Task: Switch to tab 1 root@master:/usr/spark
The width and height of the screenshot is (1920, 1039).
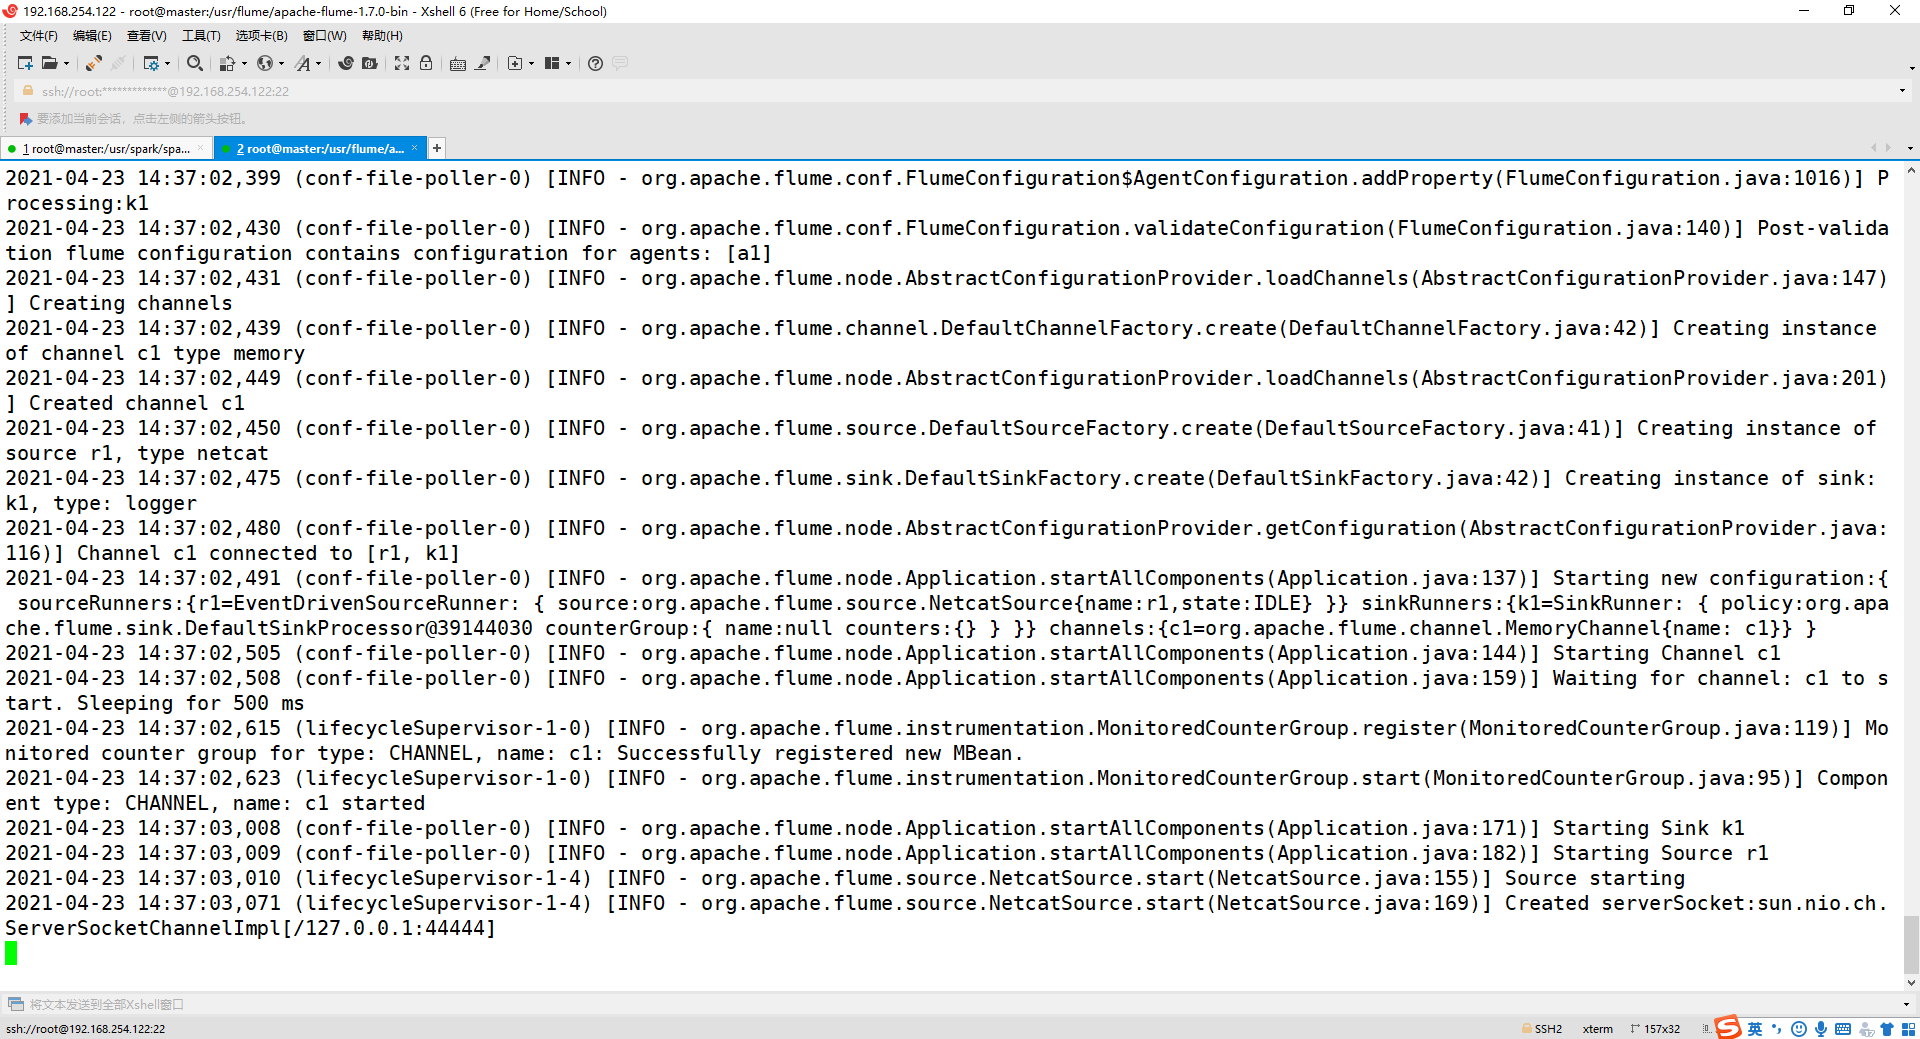Action: [105, 148]
